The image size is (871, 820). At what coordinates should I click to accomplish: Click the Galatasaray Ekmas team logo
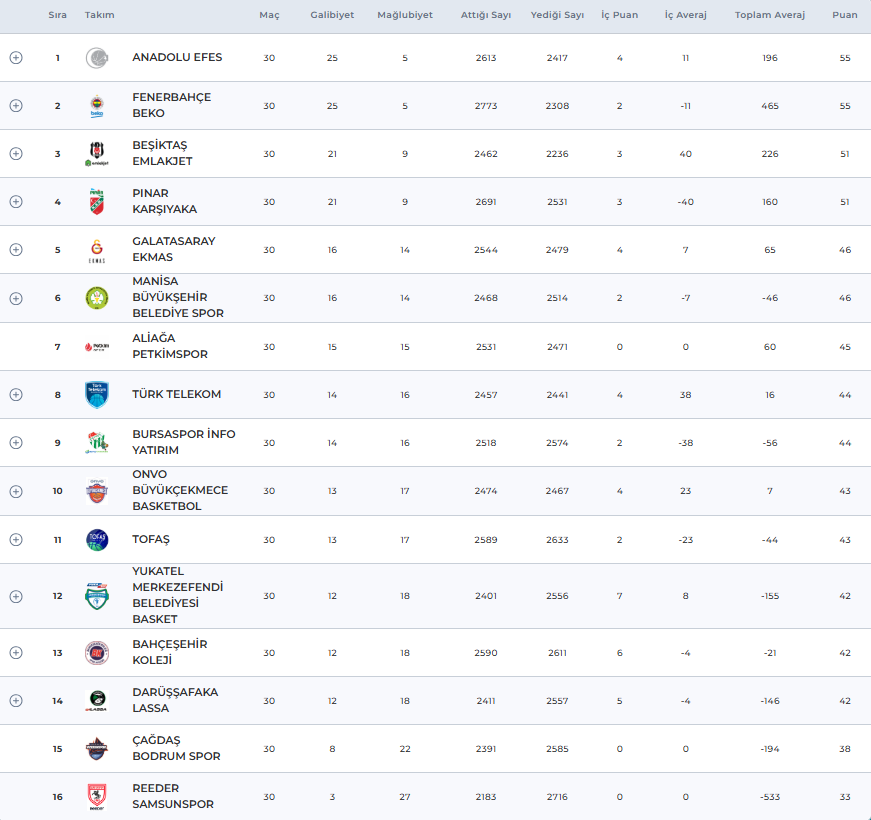pos(97,250)
